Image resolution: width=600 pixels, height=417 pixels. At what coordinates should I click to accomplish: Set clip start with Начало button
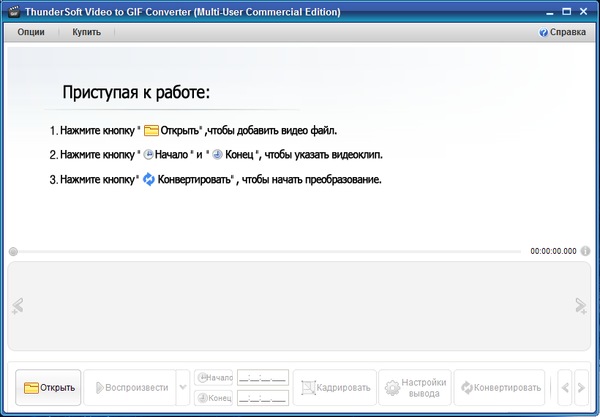pyautogui.click(x=214, y=378)
